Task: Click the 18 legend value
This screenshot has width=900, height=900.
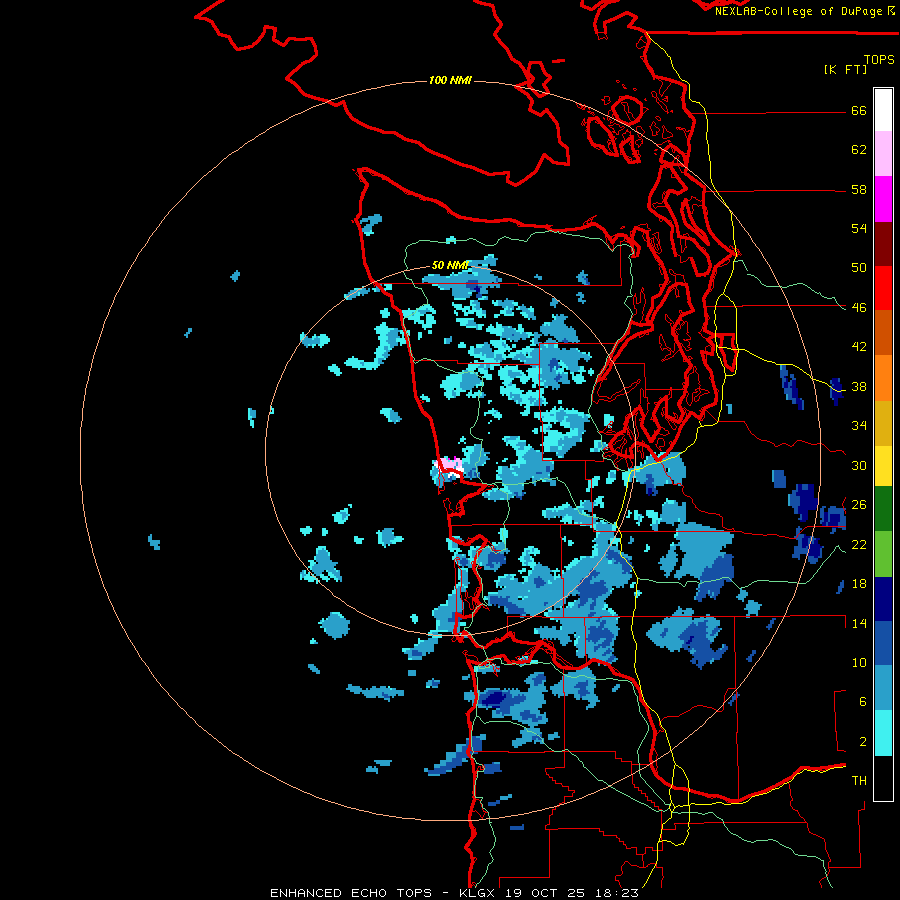Action: (x=859, y=584)
